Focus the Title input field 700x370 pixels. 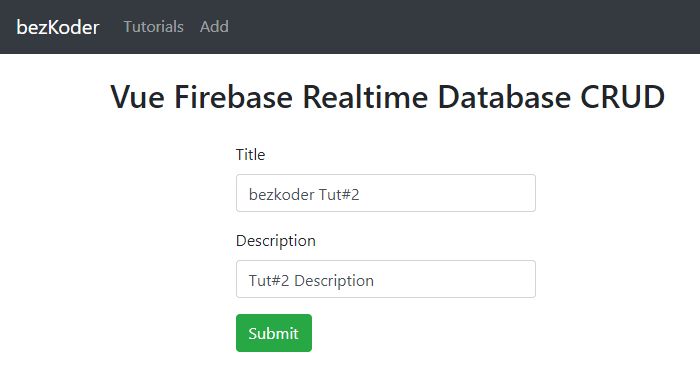point(386,193)
